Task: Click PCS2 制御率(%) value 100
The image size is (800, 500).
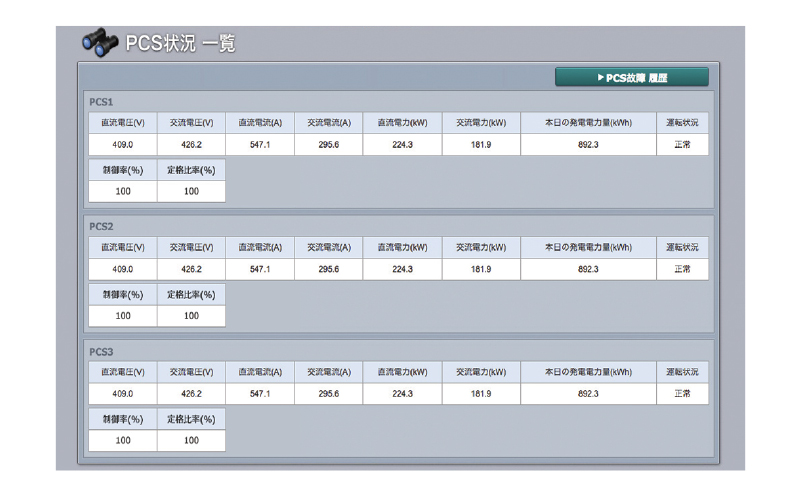Action: [x=123, y=316]
